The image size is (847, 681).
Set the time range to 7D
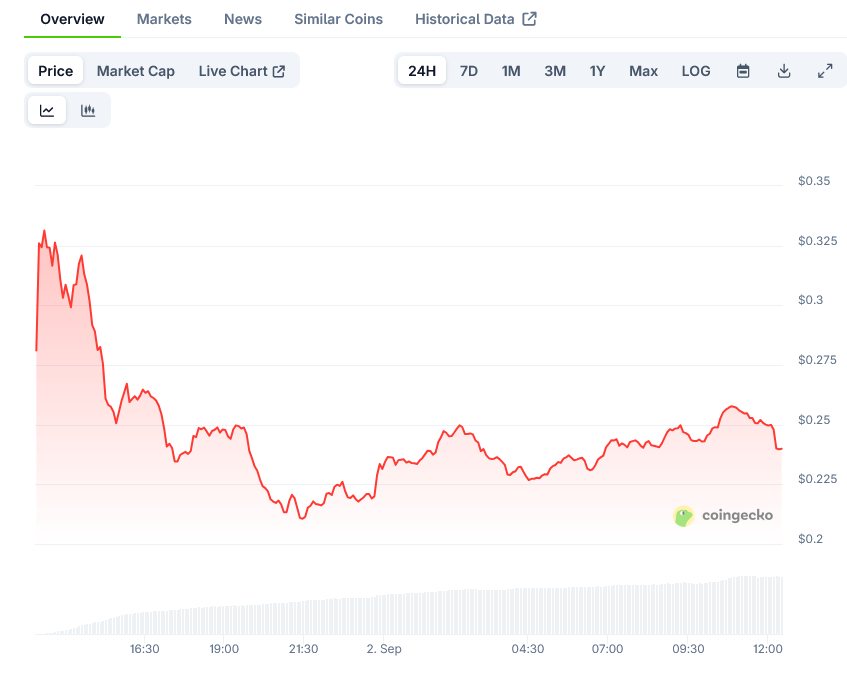469,71
